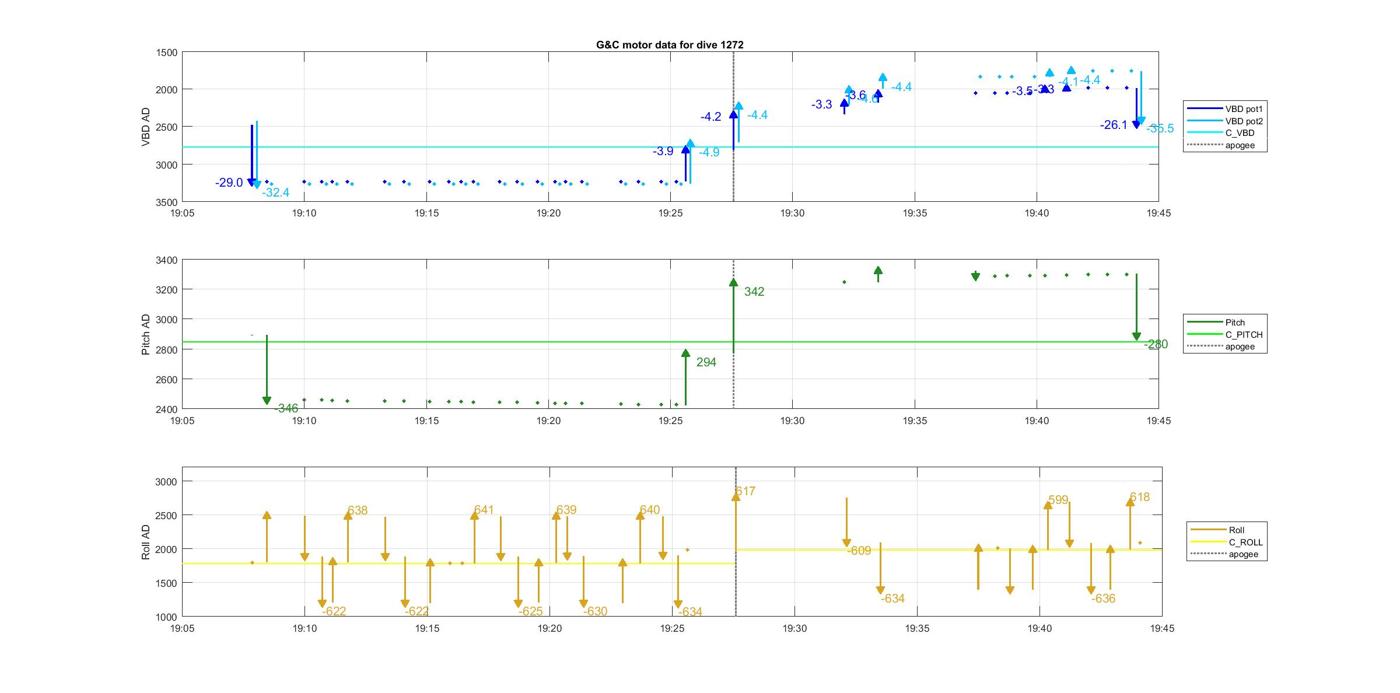The image size is (1400, 693).
Task: Click the '-35.5' VBD data label
Action: pyautogui.click(x=1160, y=129)
